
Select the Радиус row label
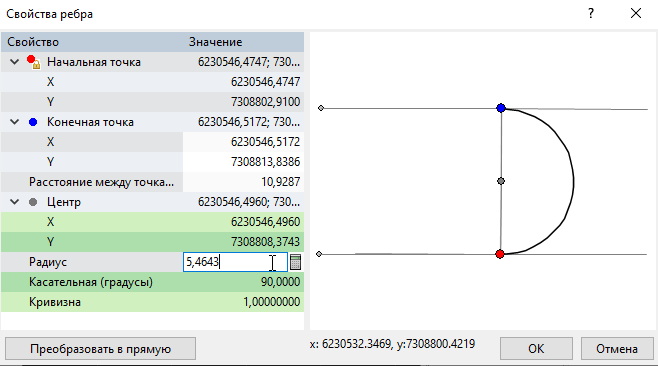point(48,262)
